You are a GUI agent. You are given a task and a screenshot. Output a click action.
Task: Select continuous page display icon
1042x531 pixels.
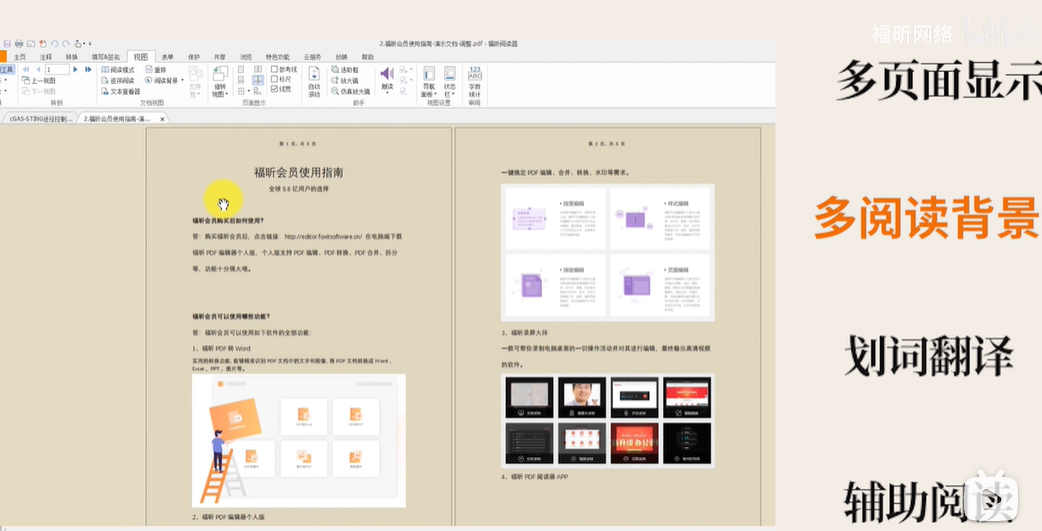[x=241, y=80]
